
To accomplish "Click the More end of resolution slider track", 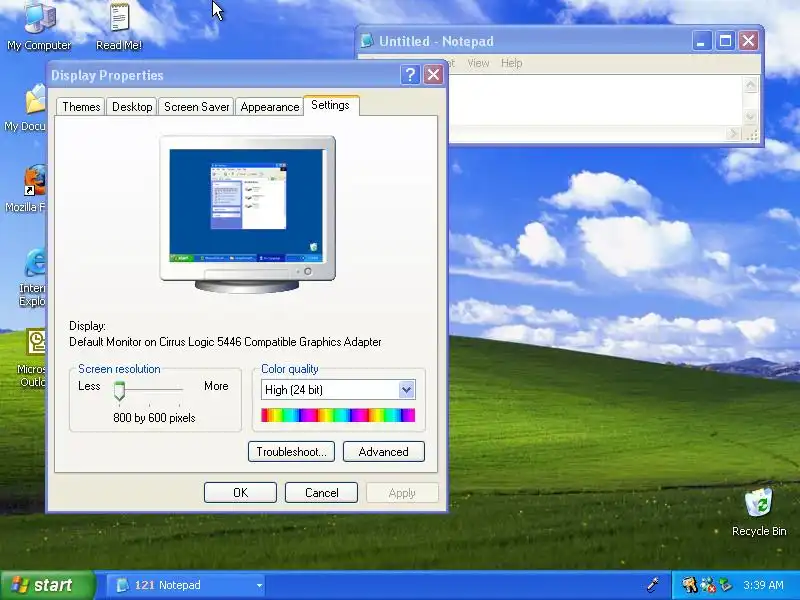I will 180,390.
